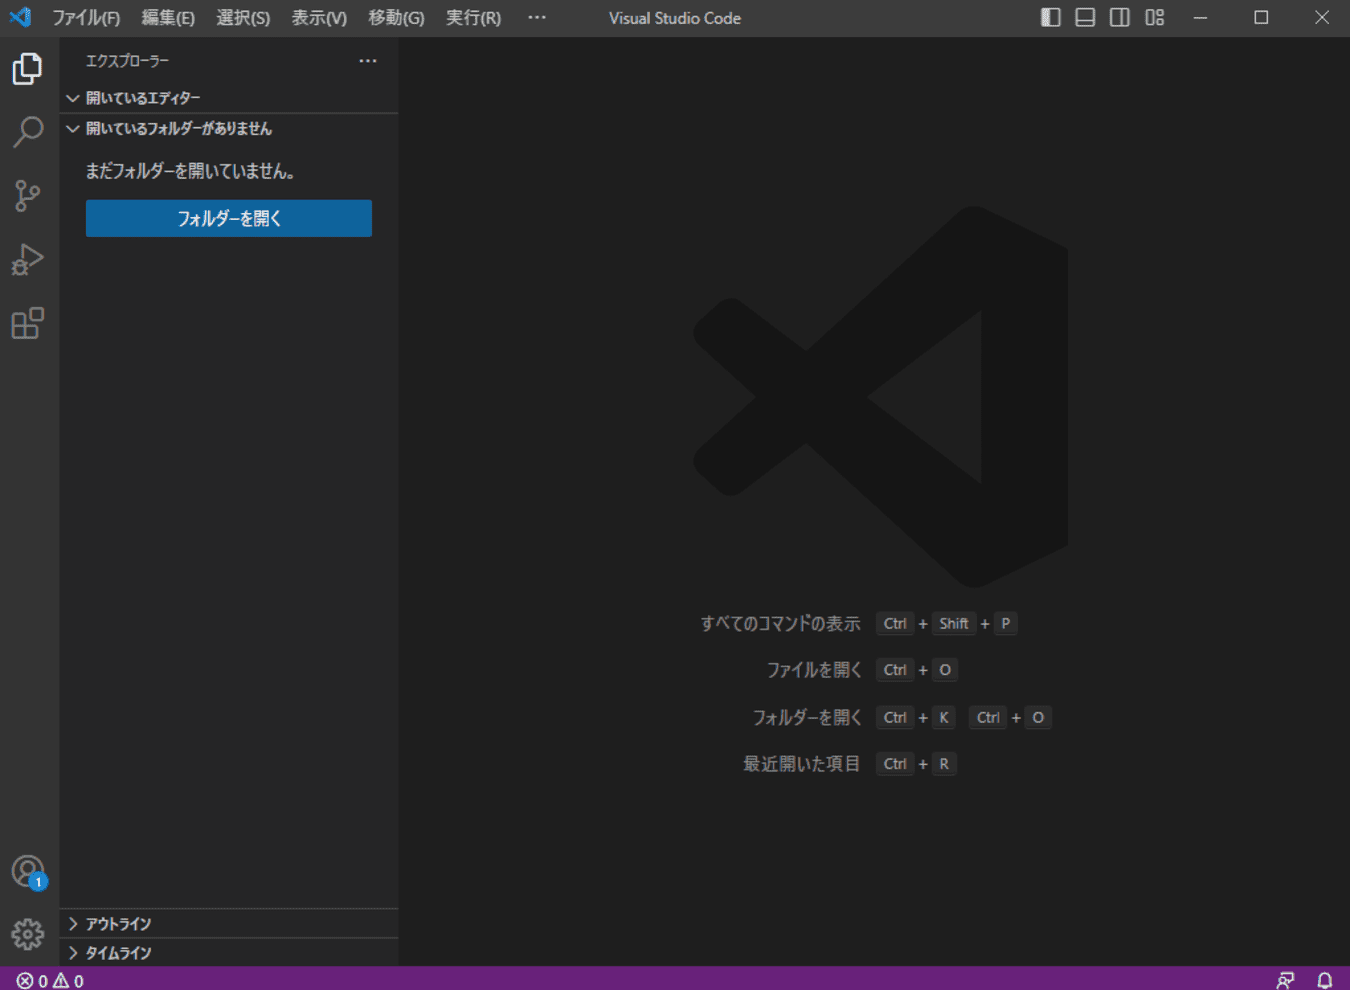Click the K key cap hint
Screen dimensions: 1350x990
pyautogui.click(x=944, y=718)
